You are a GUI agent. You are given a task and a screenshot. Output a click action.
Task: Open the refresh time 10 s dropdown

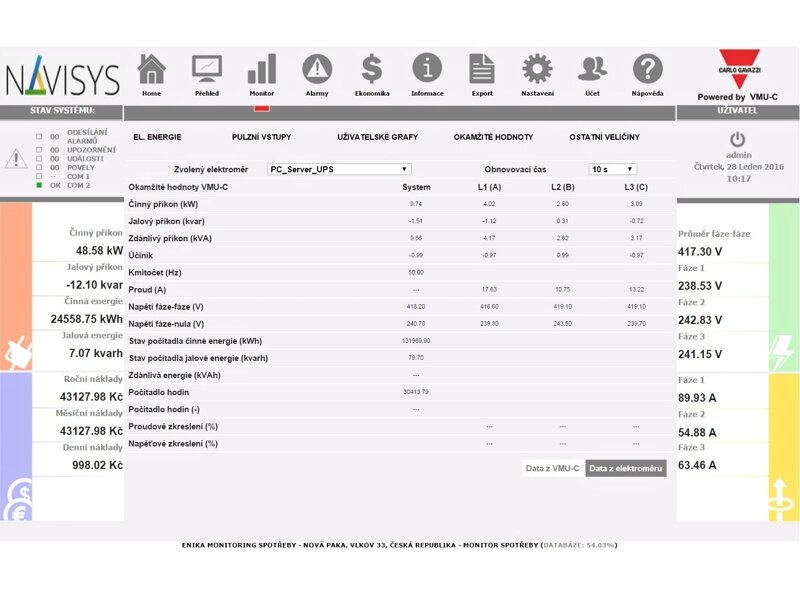612,169
